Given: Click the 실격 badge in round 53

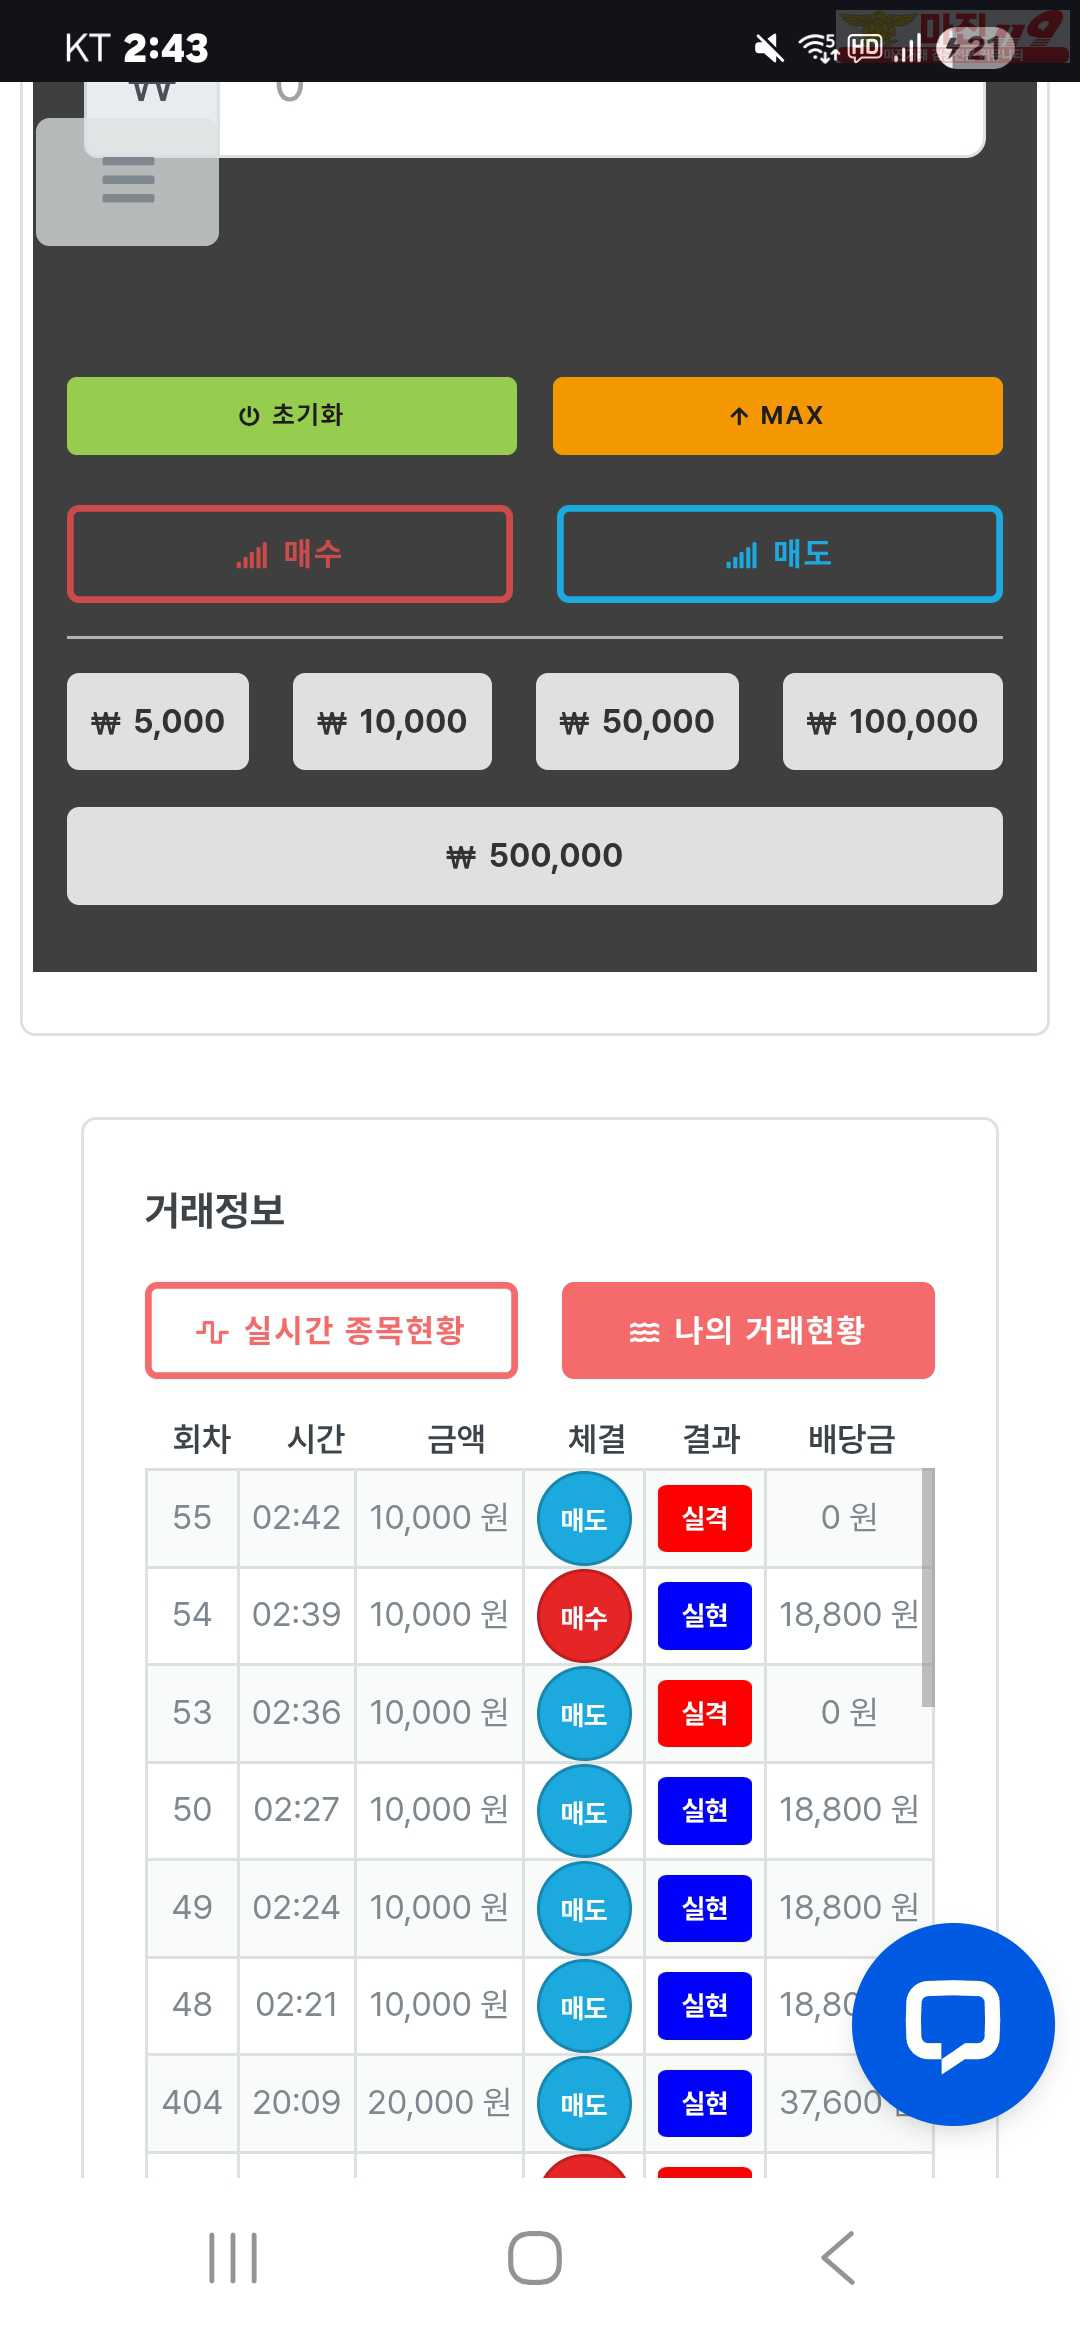Looking at the screenshot, I should coord(704,1713).
